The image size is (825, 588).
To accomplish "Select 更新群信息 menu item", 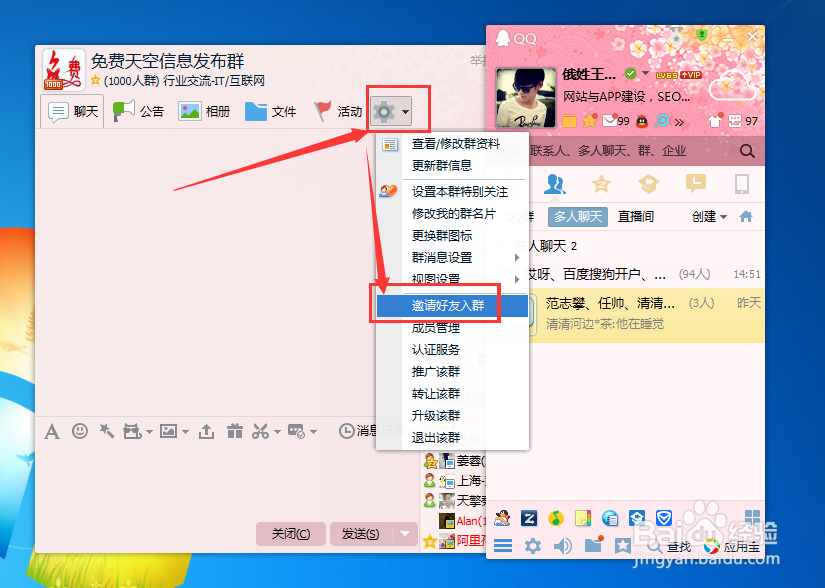I will pos(452,166).
